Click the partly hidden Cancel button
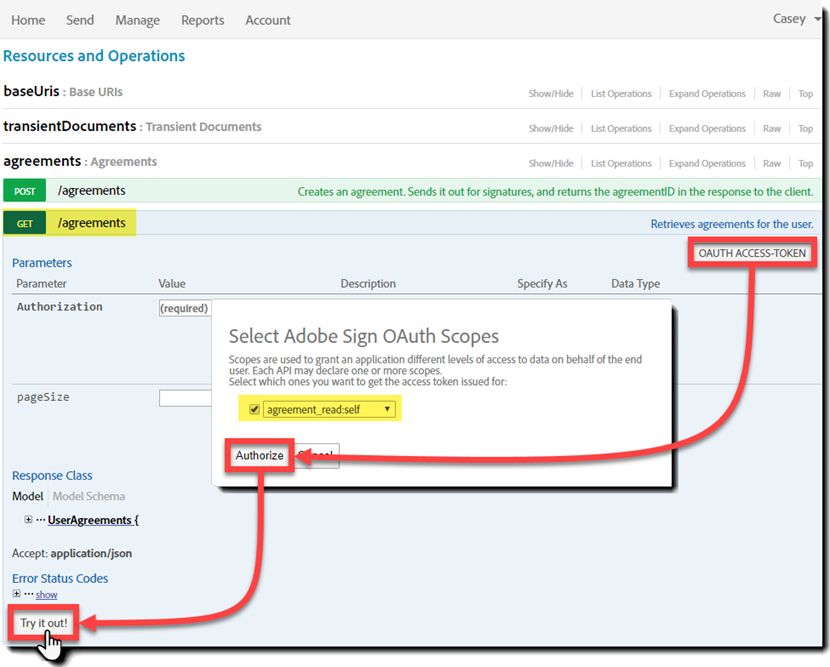This screenshot has height=667, width=830. (317, 455)
